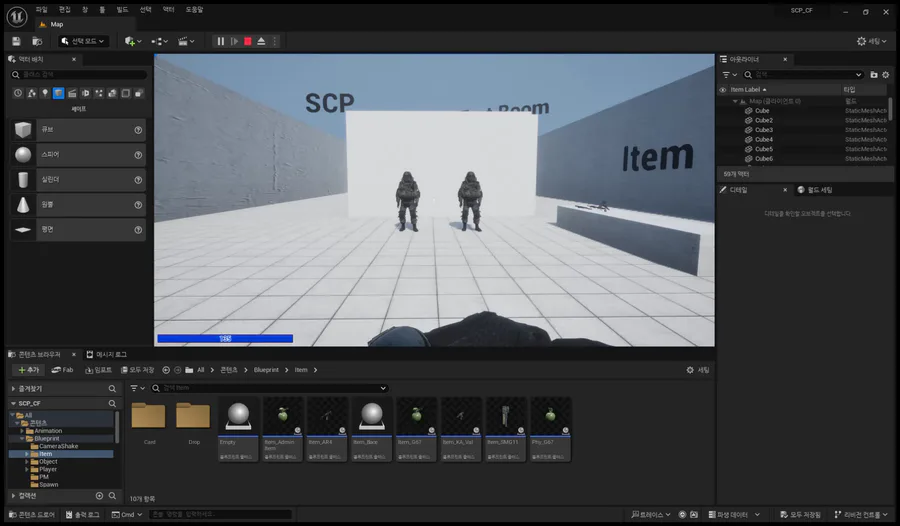Image resolution: width=900 pixels, height=526 pixels.
Task: Select All Classes category icon
Action: (x=139, y=93)
